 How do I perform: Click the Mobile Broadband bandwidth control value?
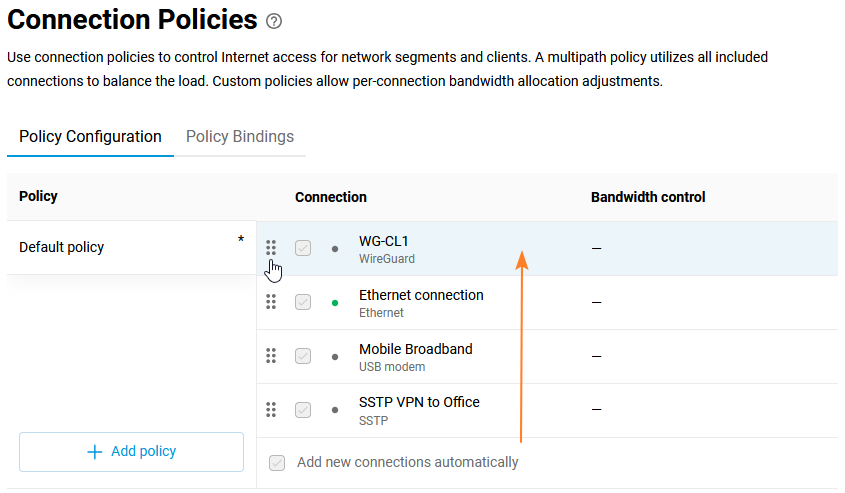coord(596,356)
